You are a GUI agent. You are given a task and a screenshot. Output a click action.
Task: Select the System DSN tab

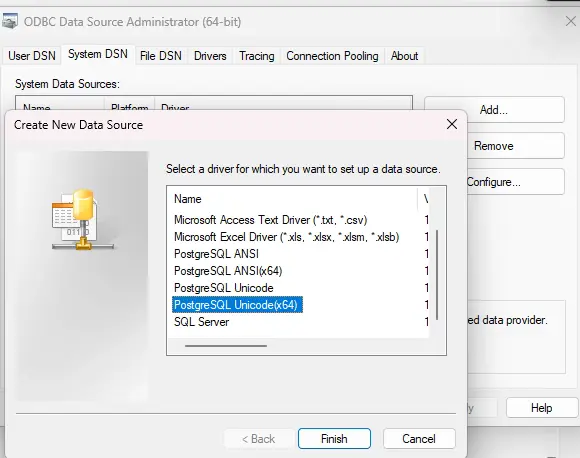click(x=98, y=54)
